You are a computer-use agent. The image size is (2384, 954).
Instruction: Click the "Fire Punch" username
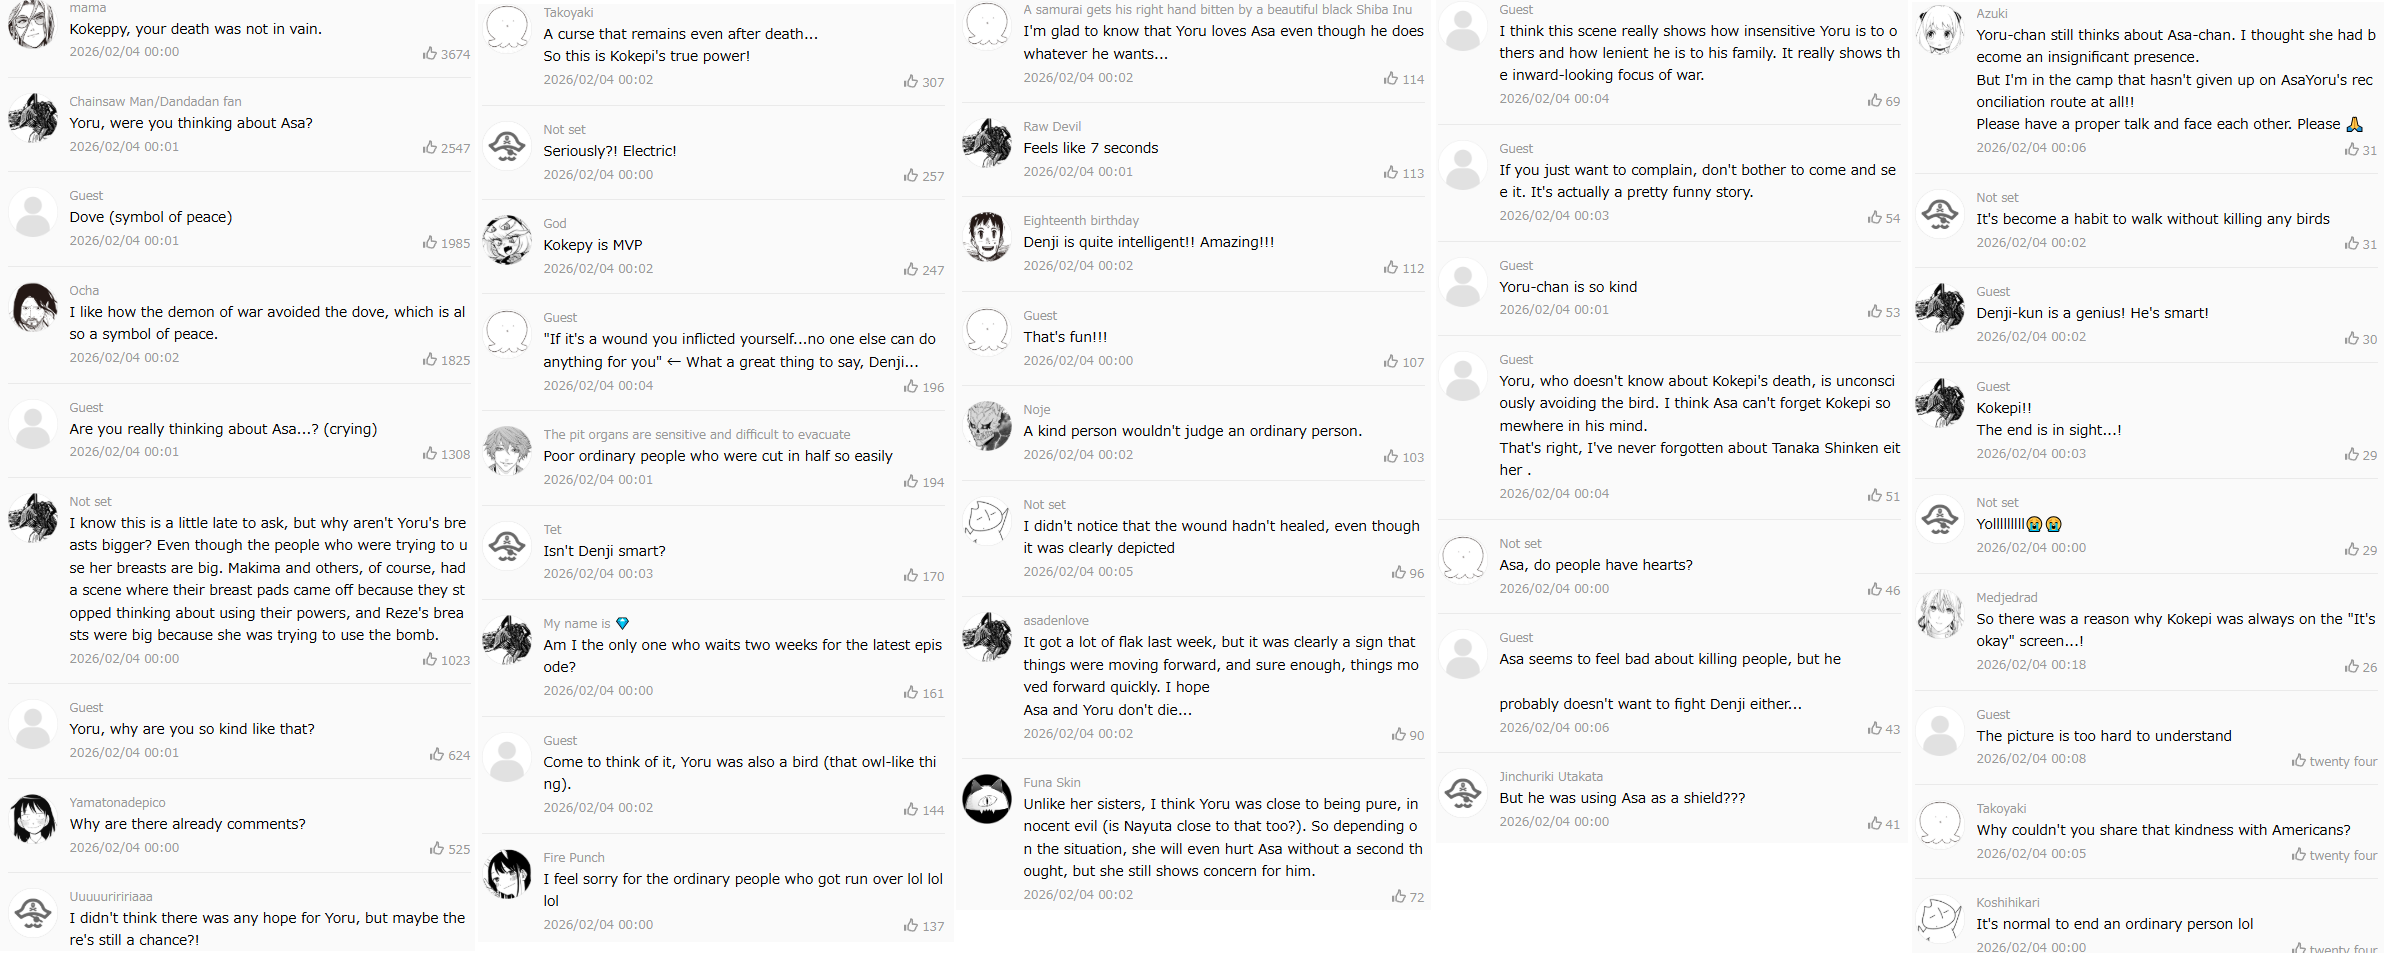(573, 857)
